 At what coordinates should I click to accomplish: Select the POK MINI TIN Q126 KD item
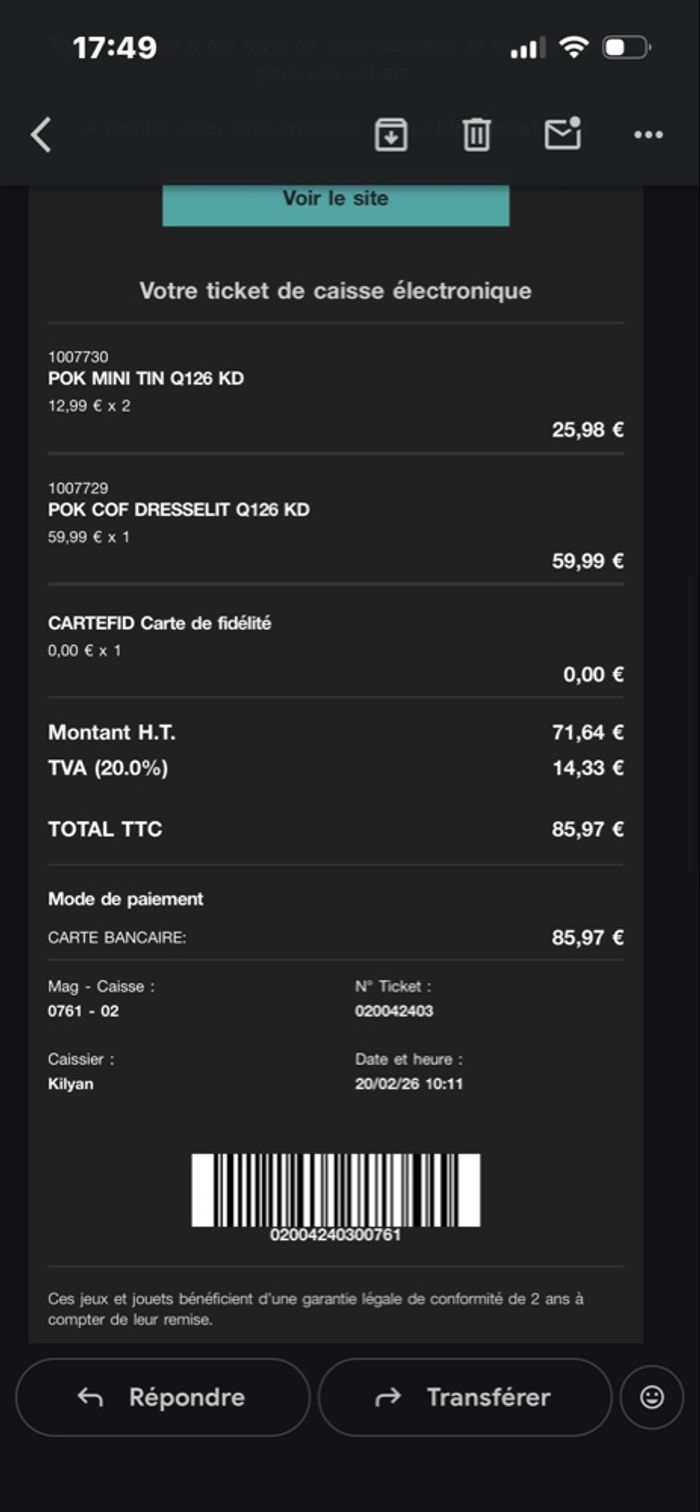click(146, 379)
